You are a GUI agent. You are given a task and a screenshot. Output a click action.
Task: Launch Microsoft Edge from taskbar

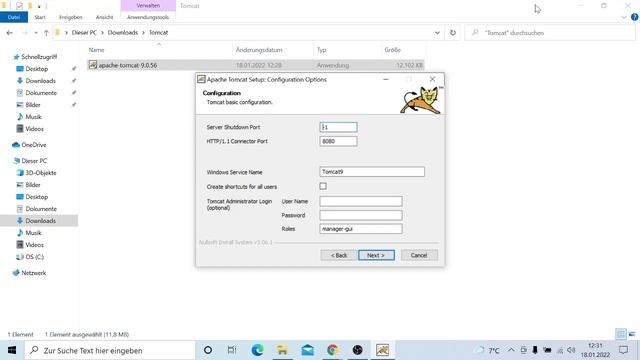point(258,350)
